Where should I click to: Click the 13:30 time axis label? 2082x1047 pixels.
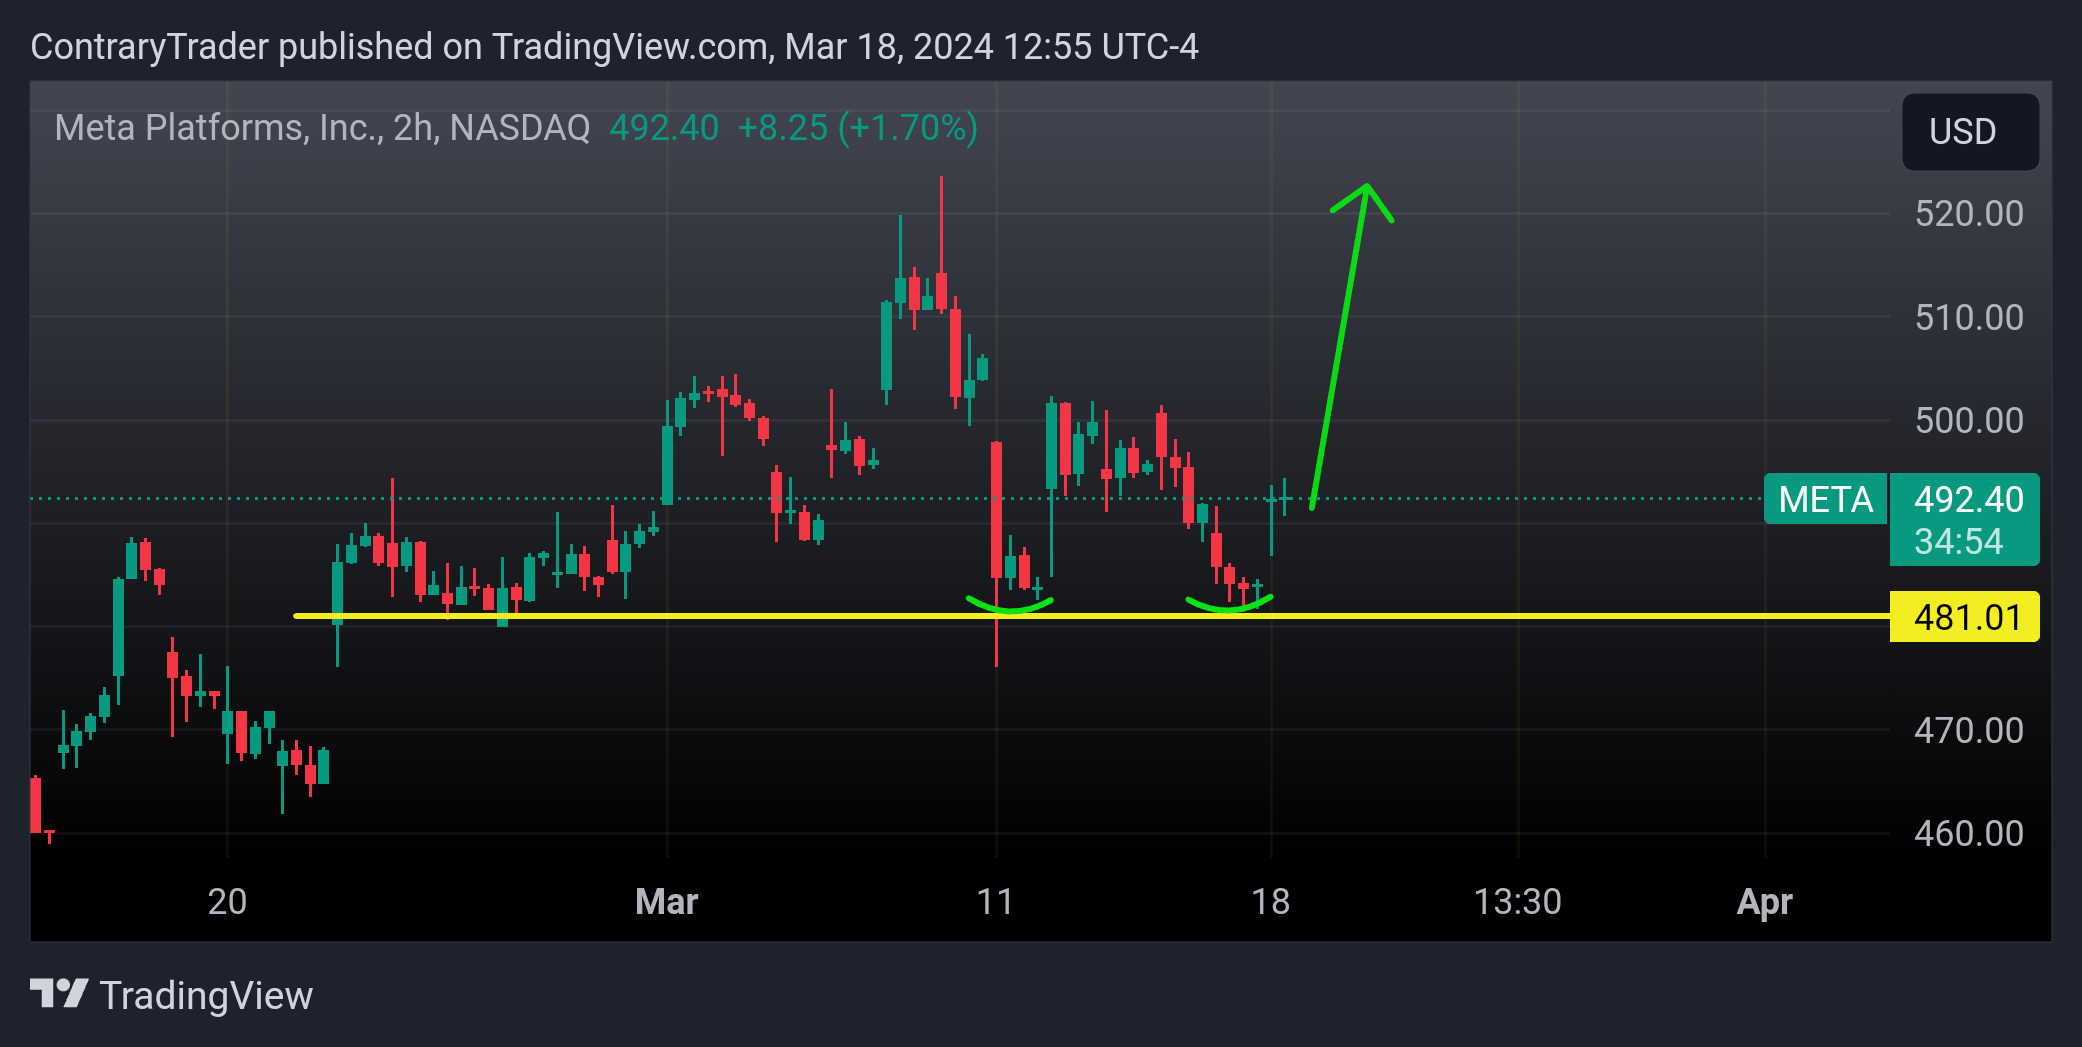tap(1517, 901)
